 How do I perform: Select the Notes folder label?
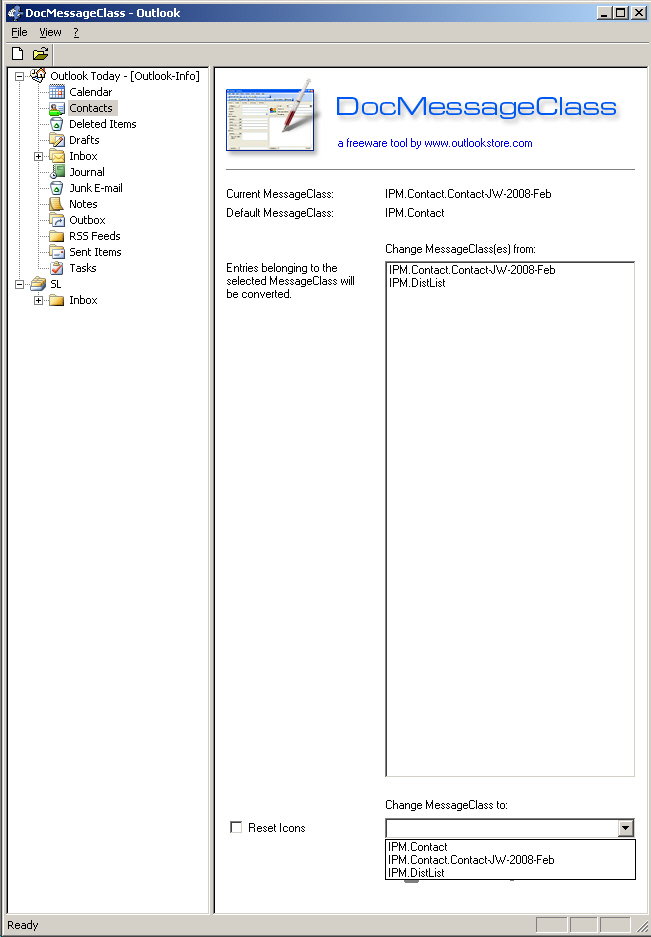[83, 204]
